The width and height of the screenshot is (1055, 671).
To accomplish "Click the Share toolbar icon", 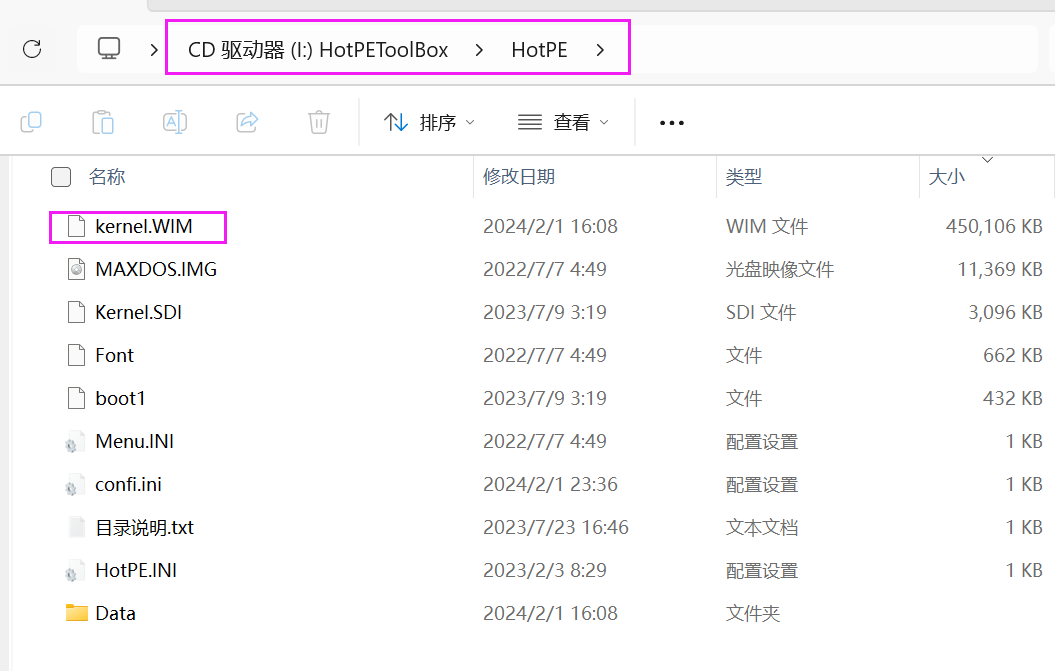I will coord(247,122).
